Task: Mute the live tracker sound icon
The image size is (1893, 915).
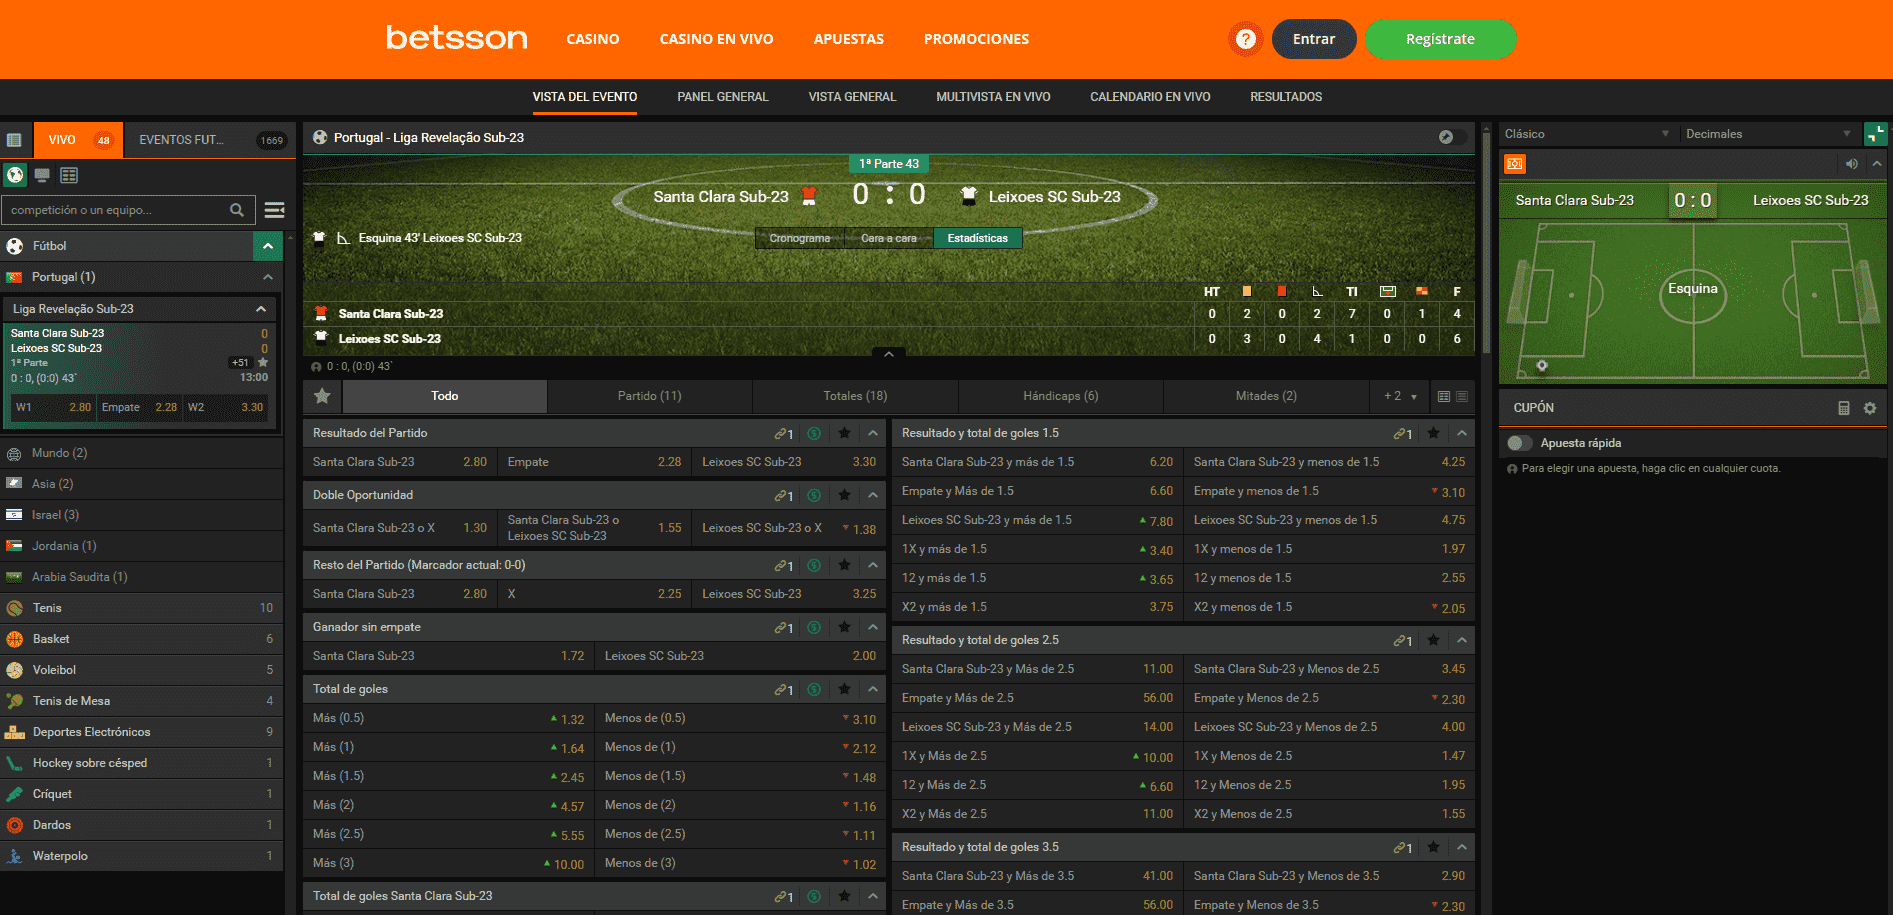Action: [1851, 164]
